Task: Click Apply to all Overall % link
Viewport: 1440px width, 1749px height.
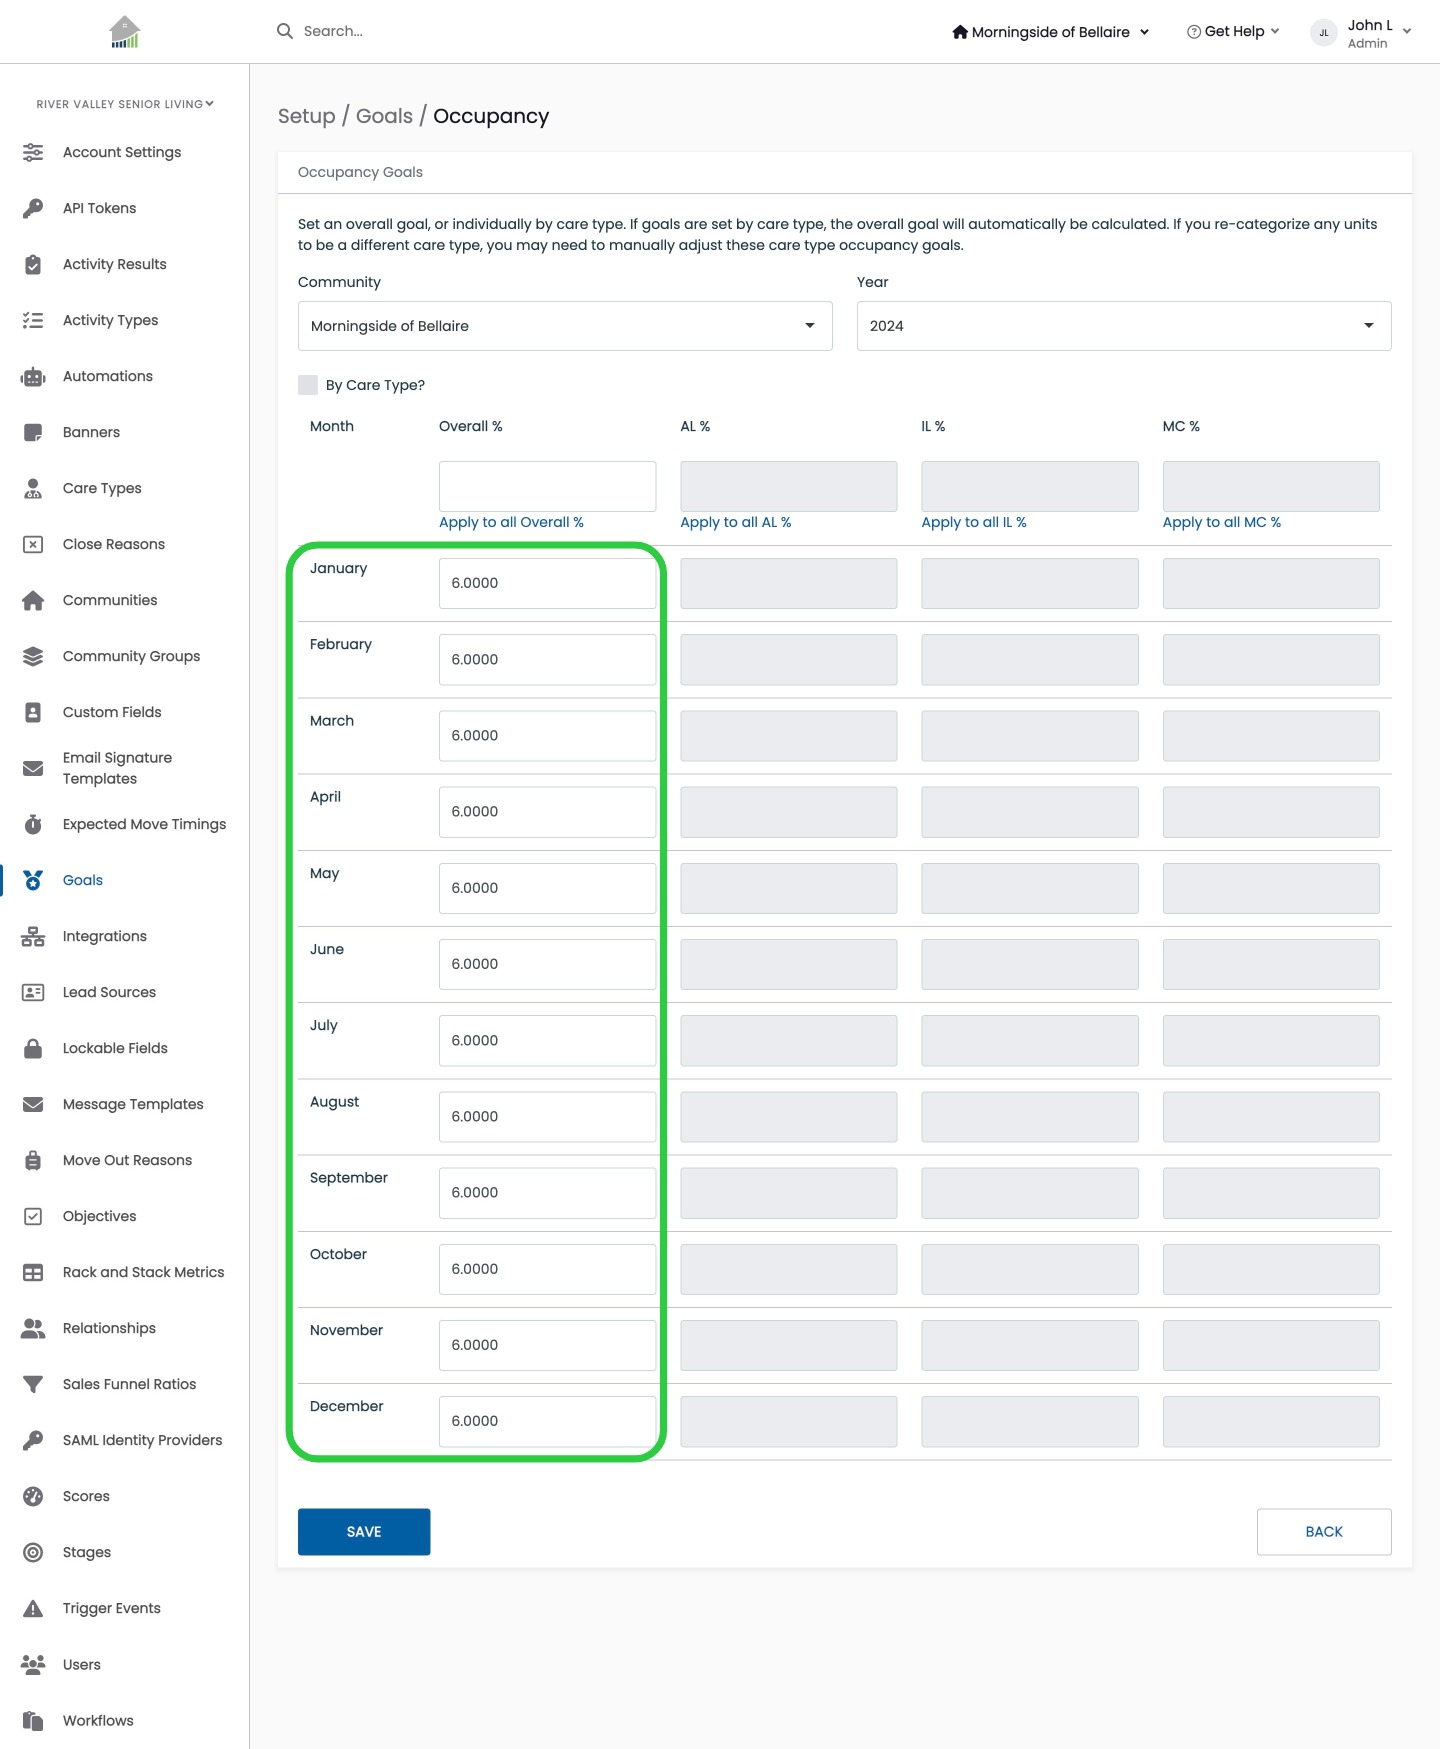Action: [x=511, y=522]
